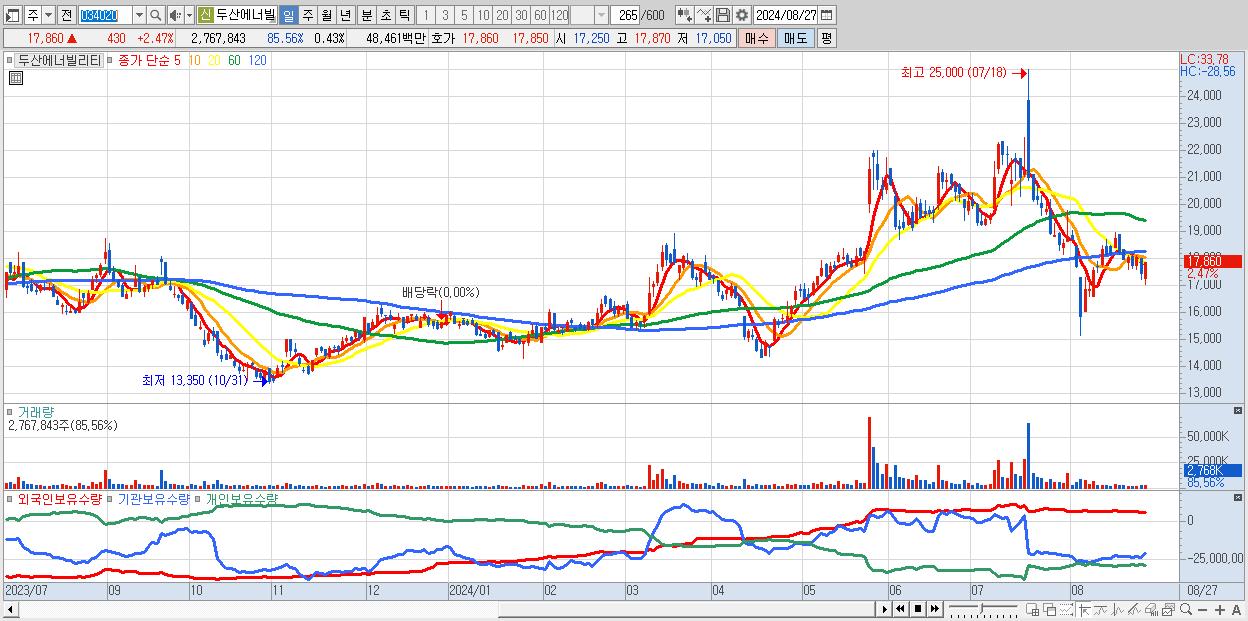Open chart settings gear icon
Screen dimensions: 1248x621
point(742,15)
